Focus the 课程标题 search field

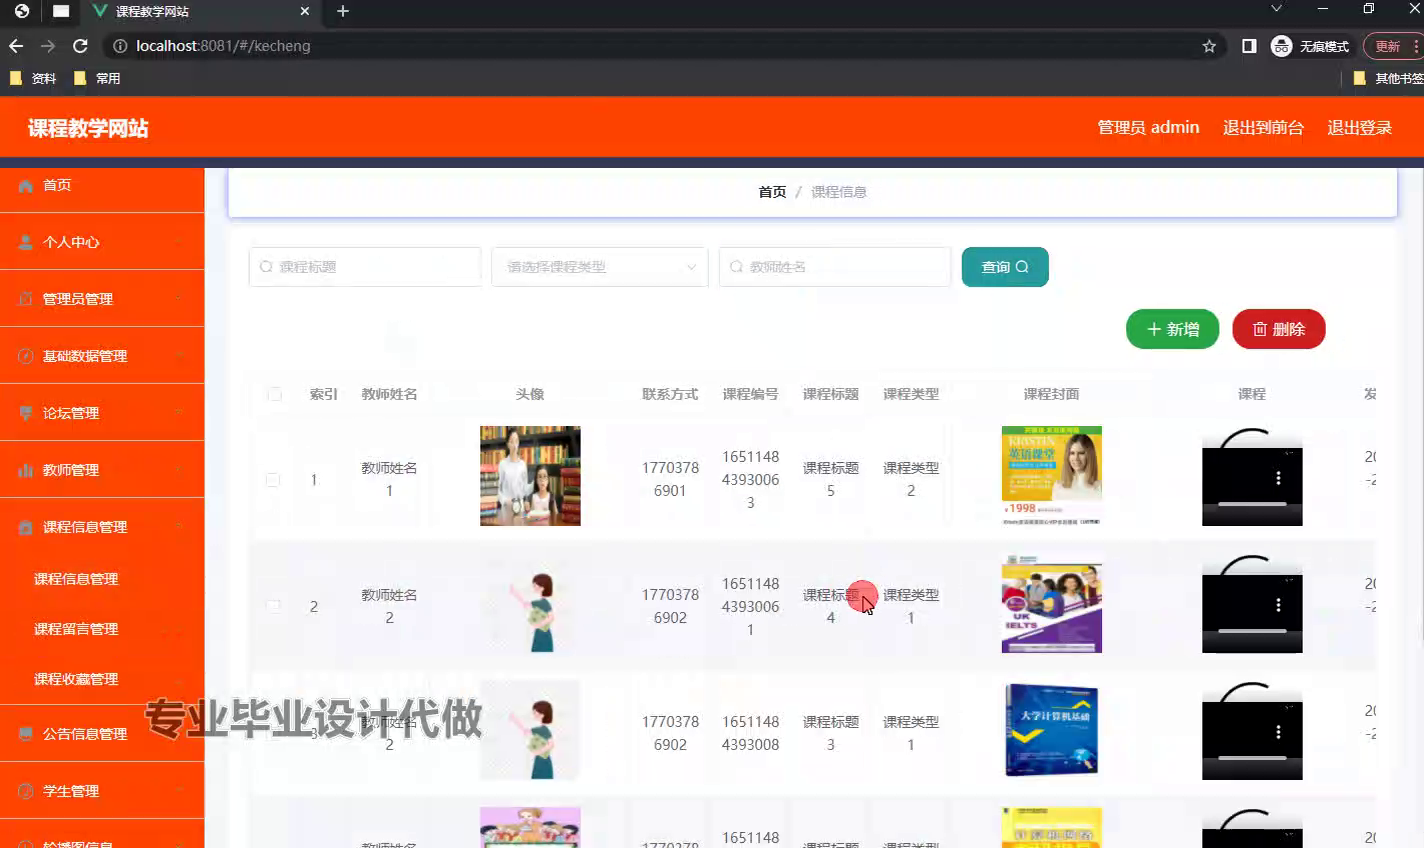point(365,267)
